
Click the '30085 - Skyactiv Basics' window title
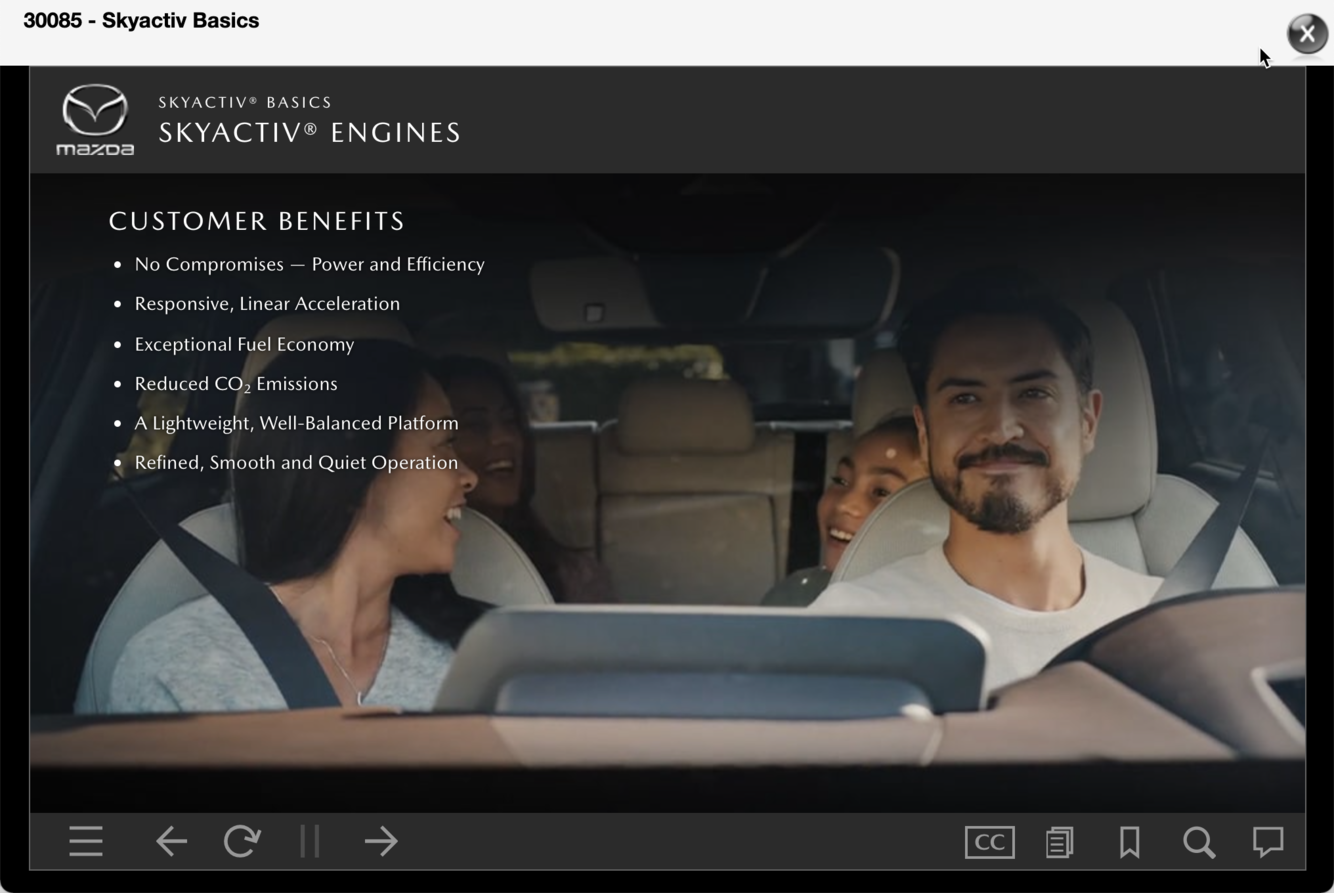141,21
